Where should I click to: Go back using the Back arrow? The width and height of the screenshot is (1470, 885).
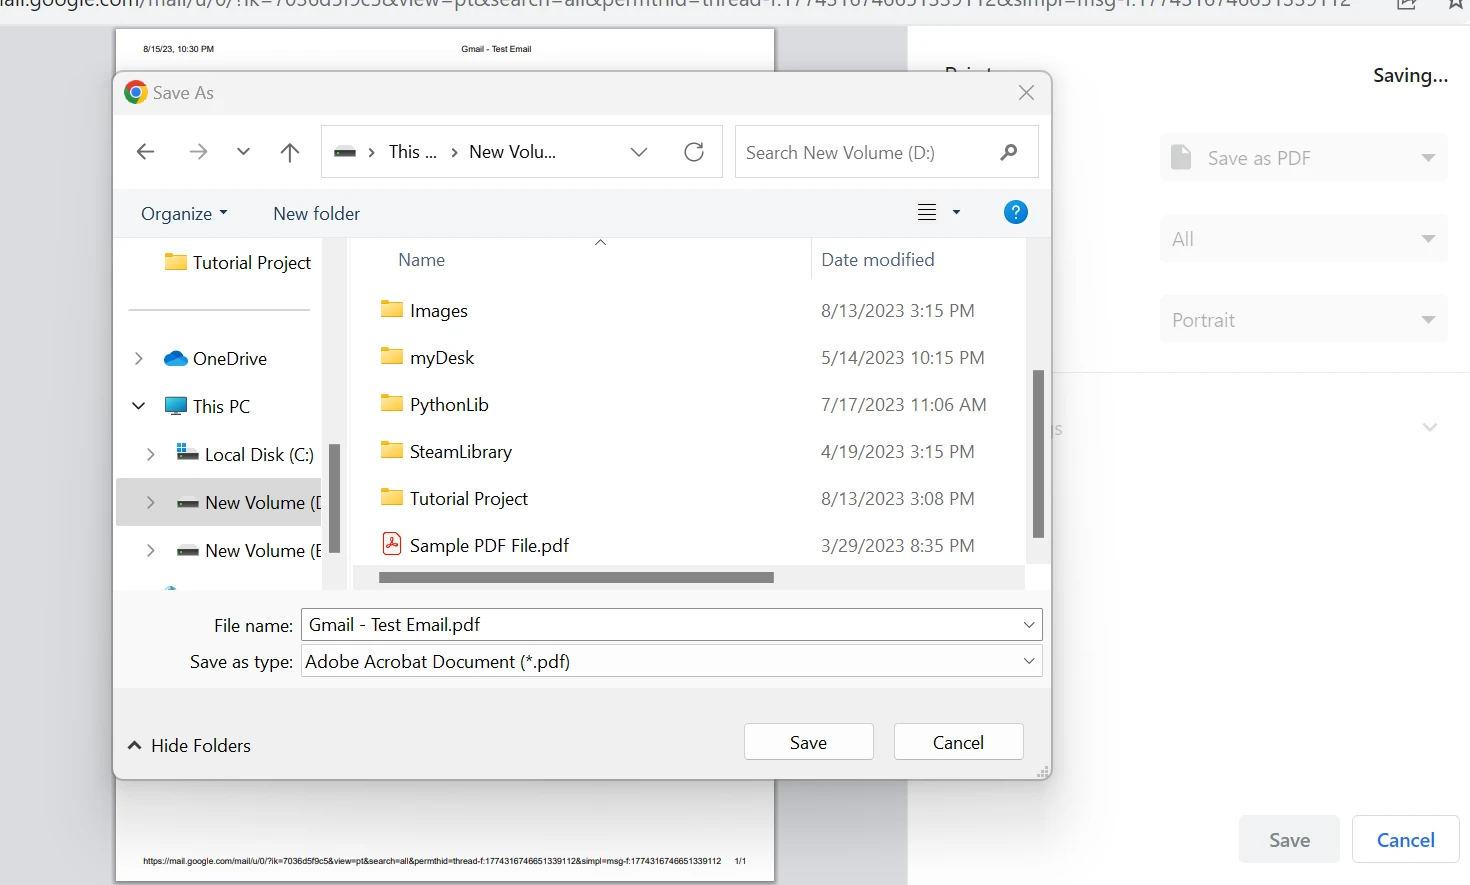tap(145, 152)
